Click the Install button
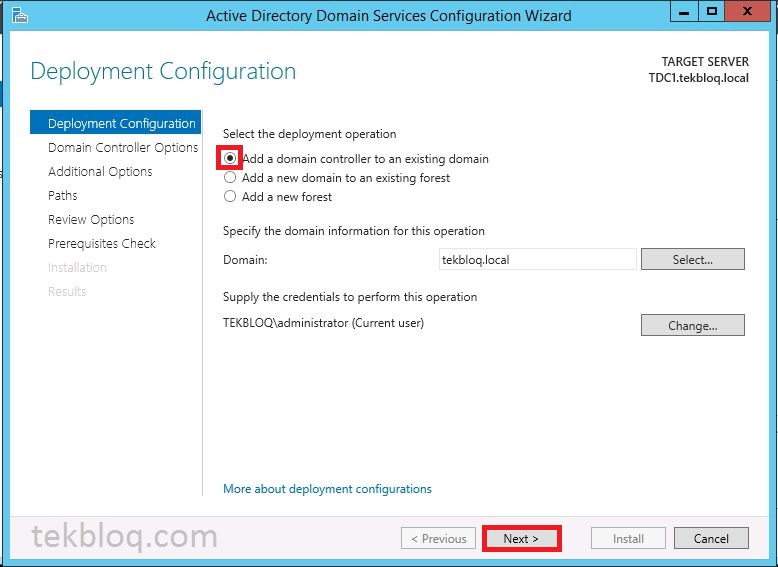The image size is (778, 567). pyautogui.click(x=628, y=539)
